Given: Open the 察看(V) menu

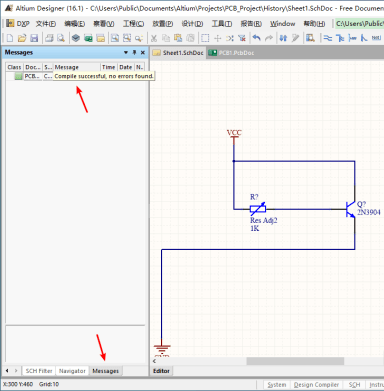Looking at the screenshot, I should [104, 23].
